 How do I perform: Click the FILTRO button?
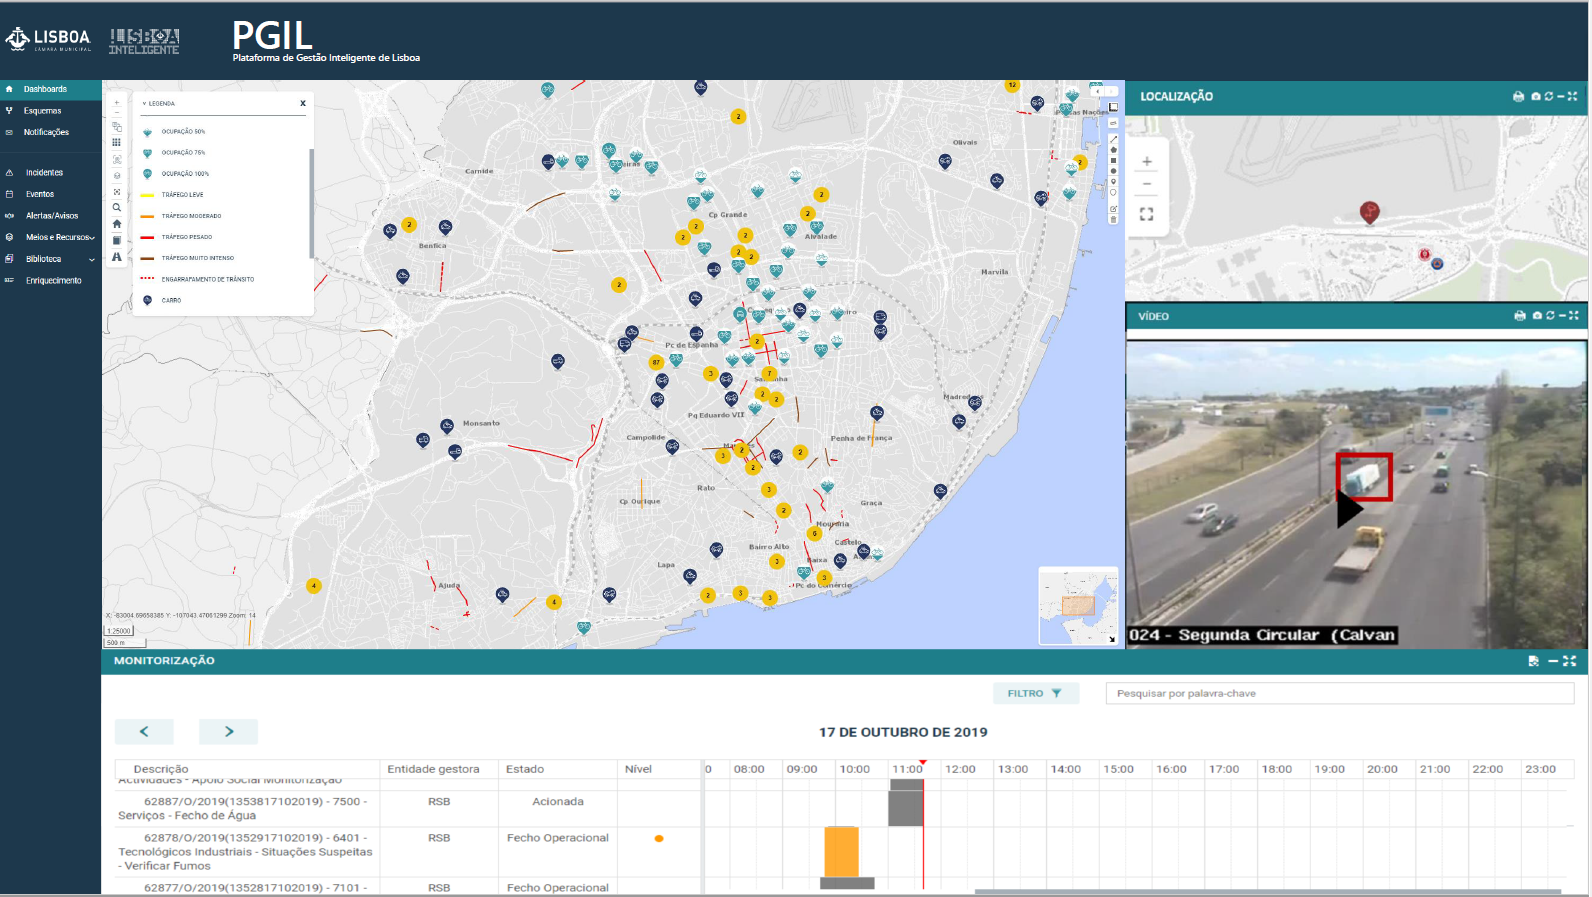pyautogui.click(x=1035, y=694)
